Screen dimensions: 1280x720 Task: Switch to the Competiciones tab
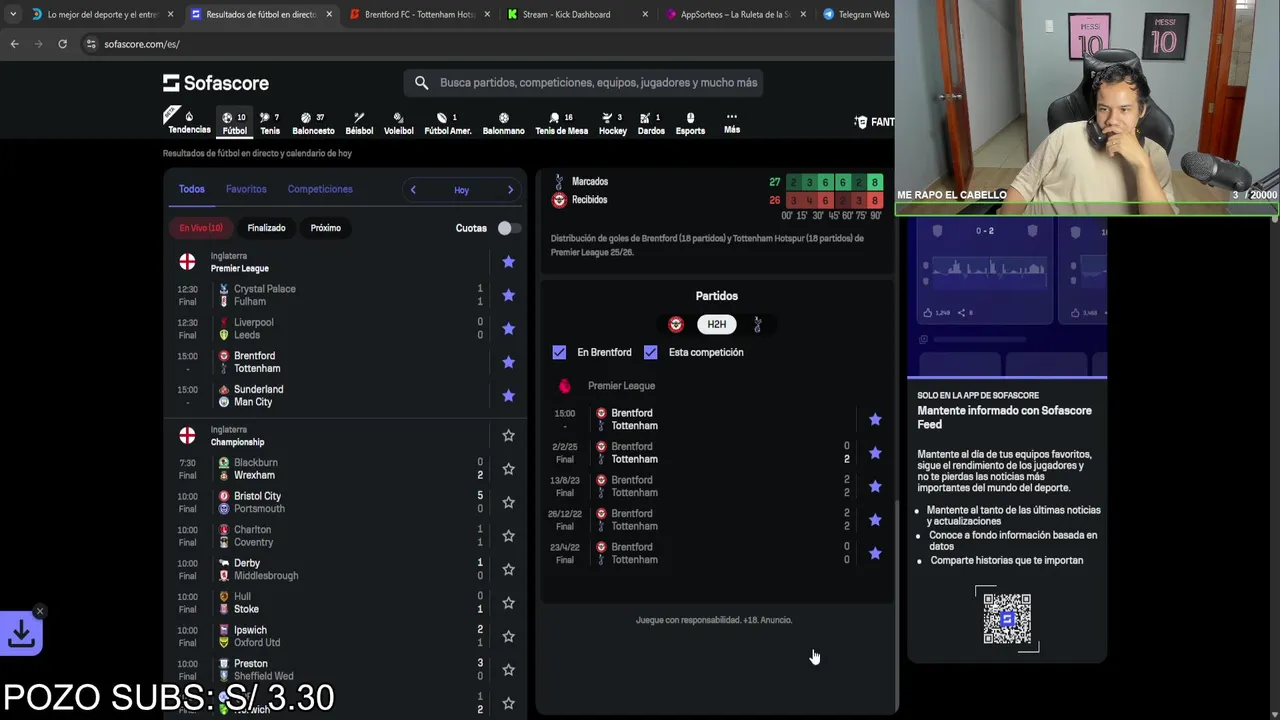tap(320, 189)
